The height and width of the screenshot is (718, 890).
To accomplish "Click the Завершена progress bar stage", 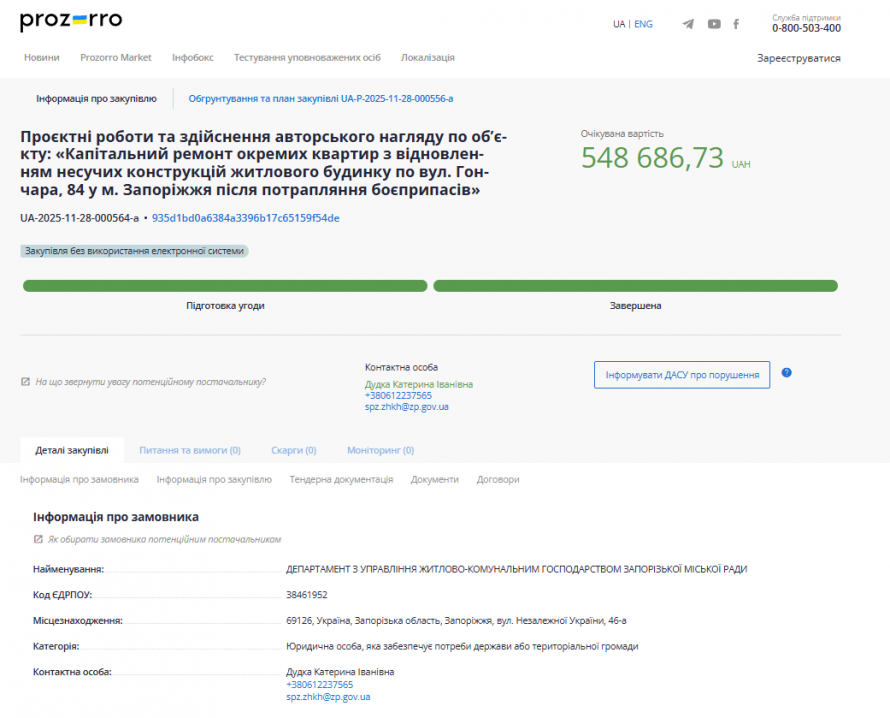I will (x=635, y=286).
